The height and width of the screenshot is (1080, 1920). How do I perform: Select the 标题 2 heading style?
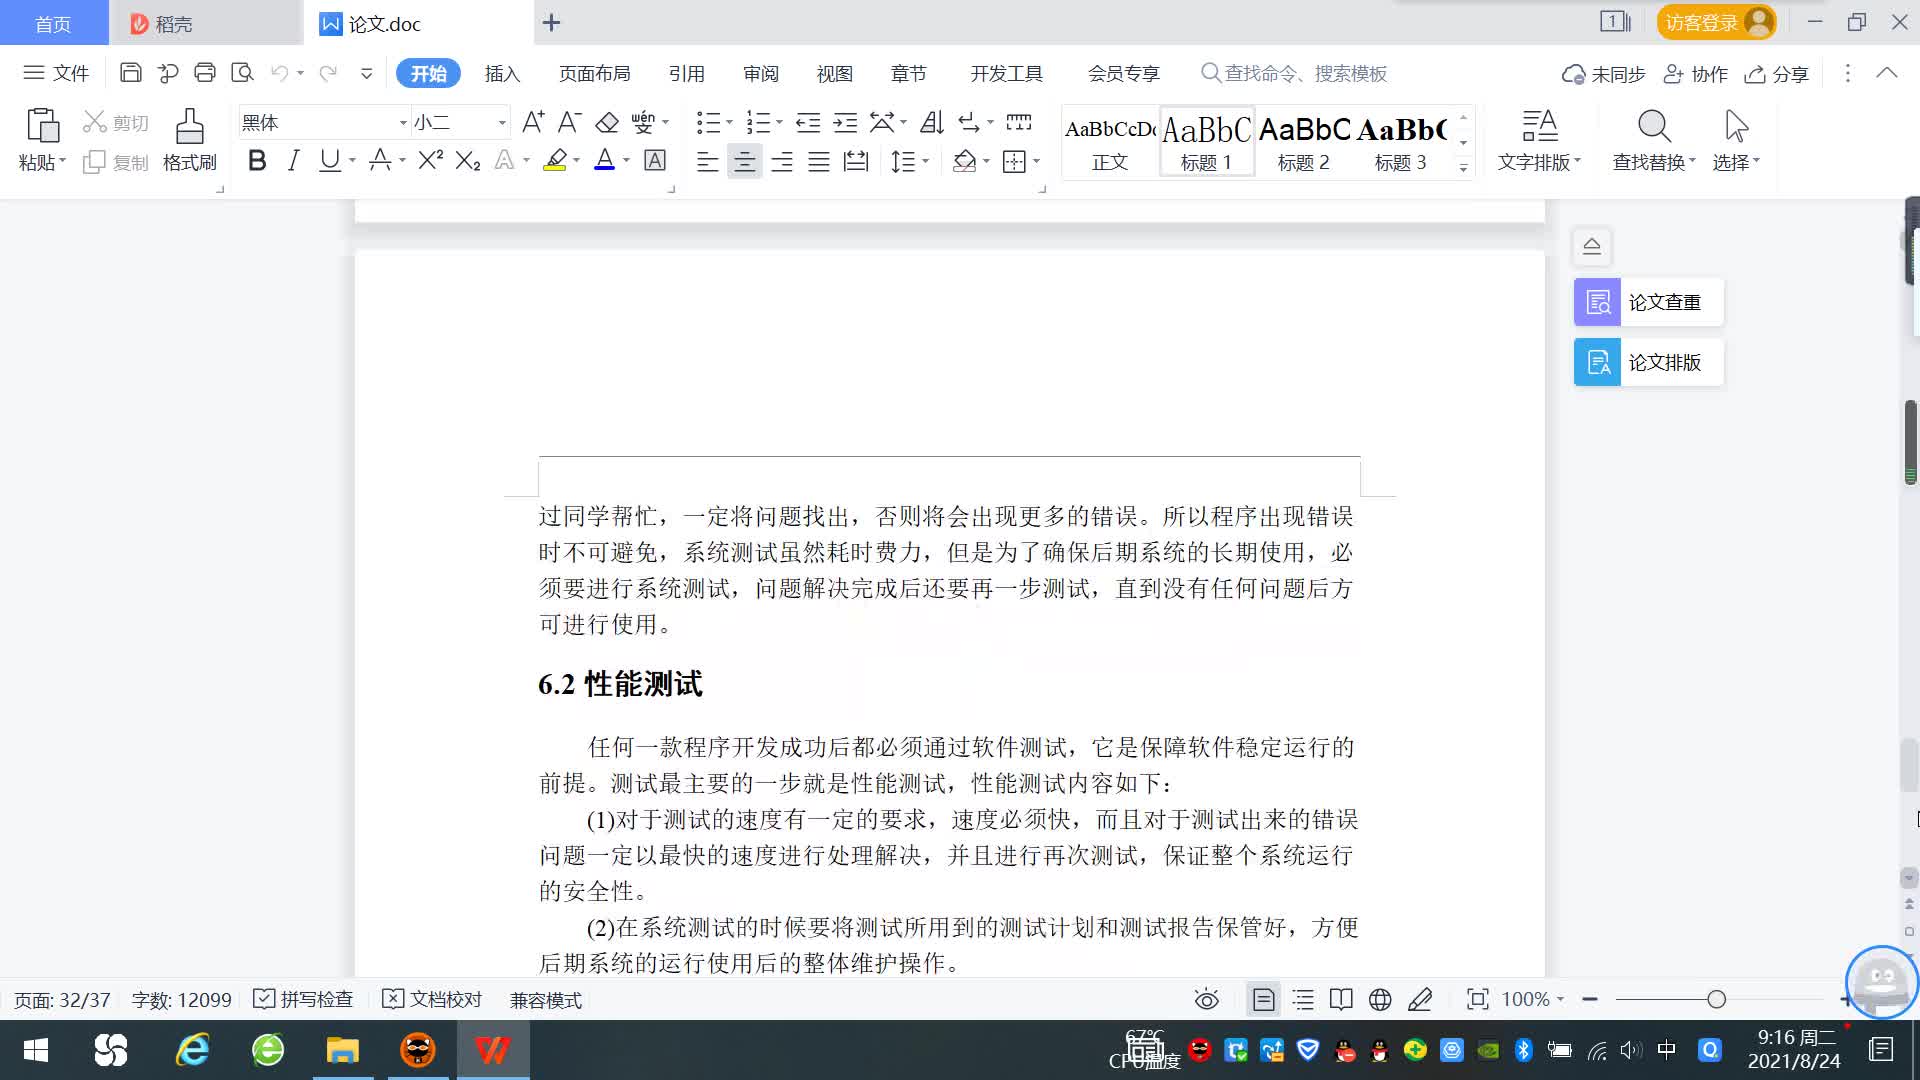(1303, 141)
